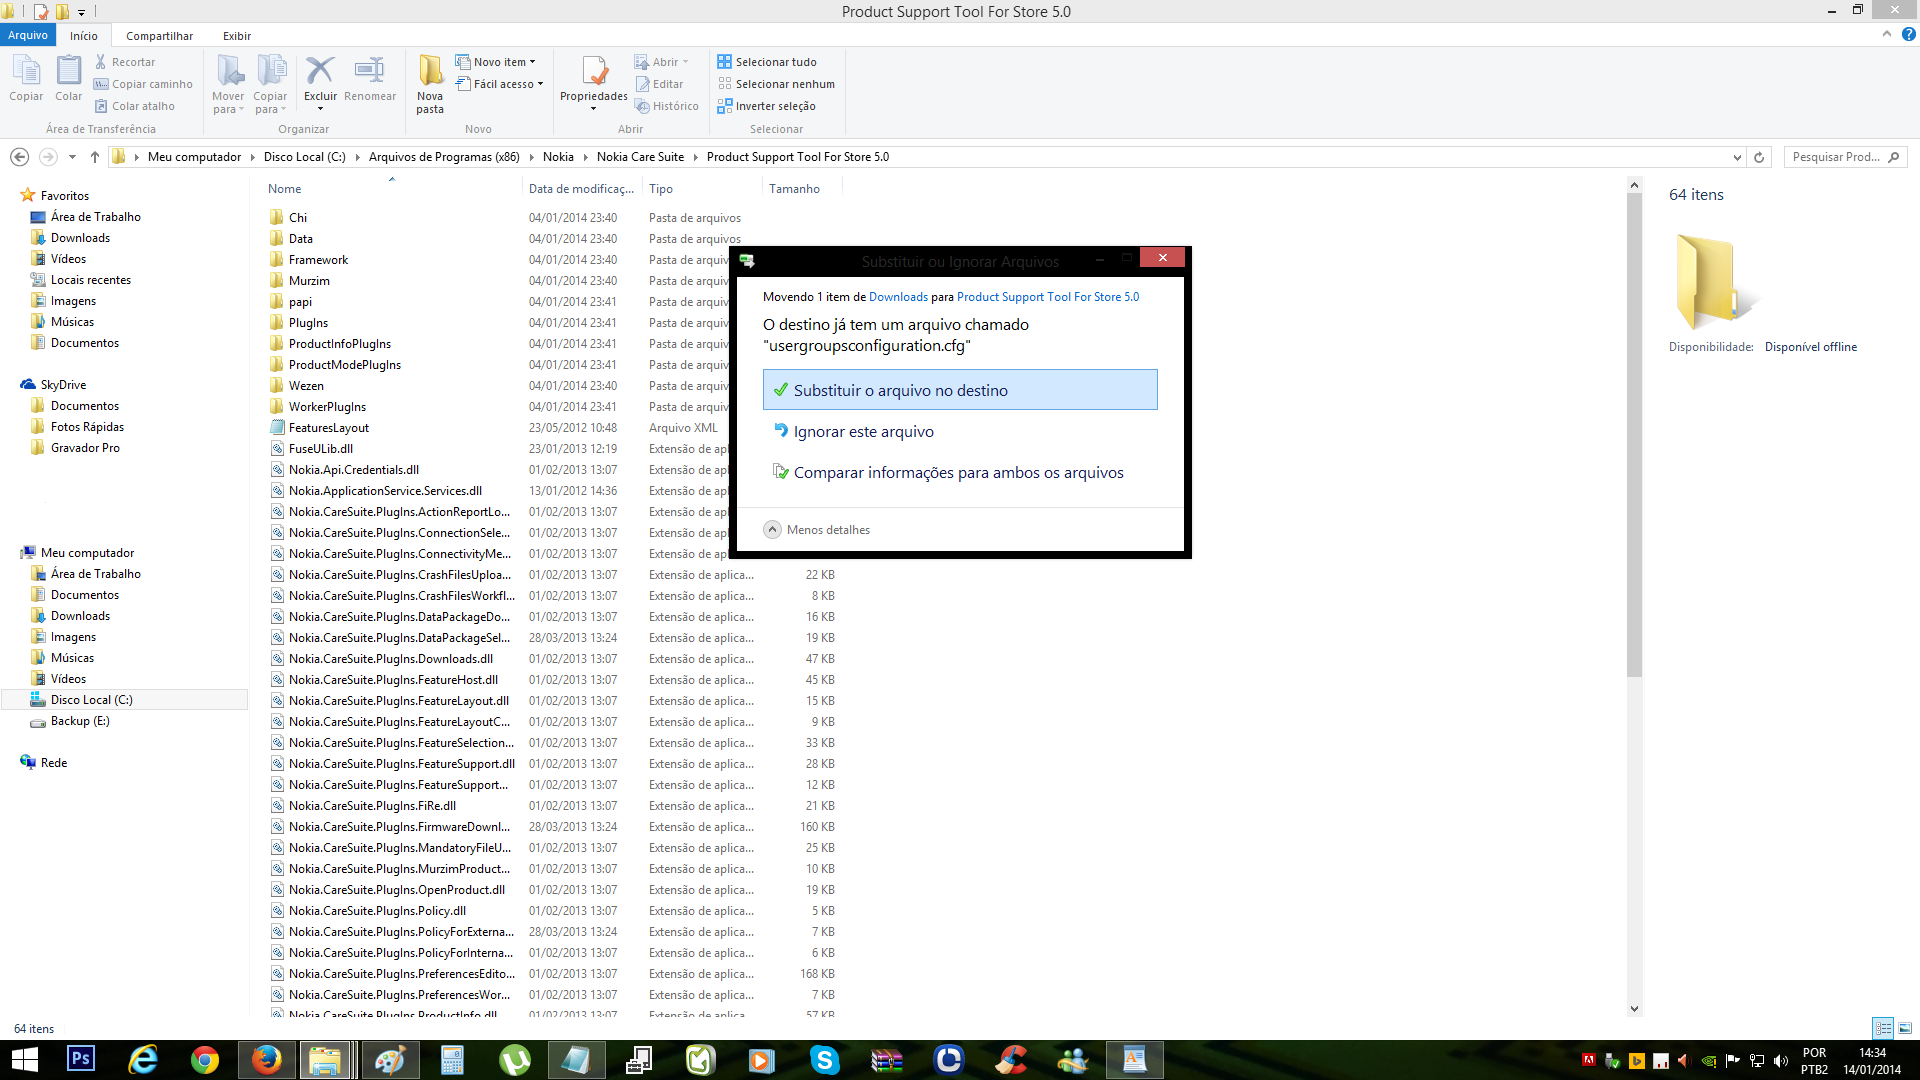This screenshot has width=1920, height=1080.
Task: Open the address bar history dropdown
Action: pos(1737,157)
